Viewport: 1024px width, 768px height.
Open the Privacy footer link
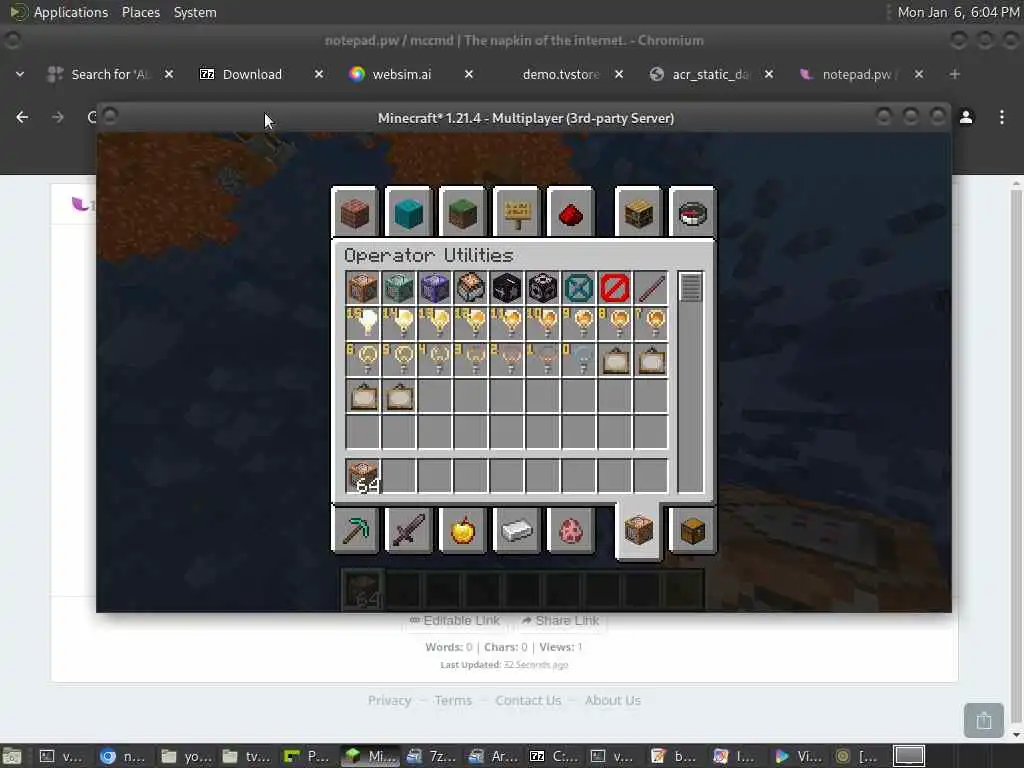[389, 700]
